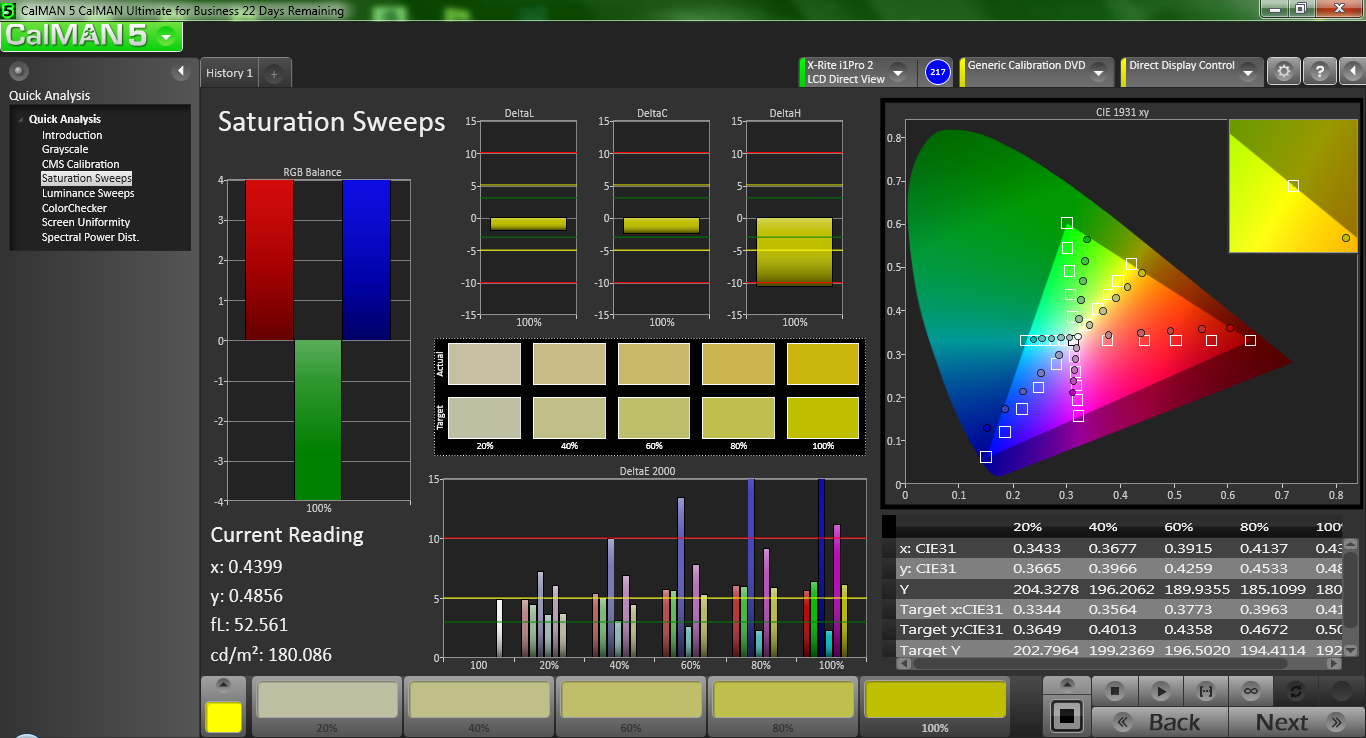
Task: Expand the Direct Display Control dropdown
Action: [1247, 72]
